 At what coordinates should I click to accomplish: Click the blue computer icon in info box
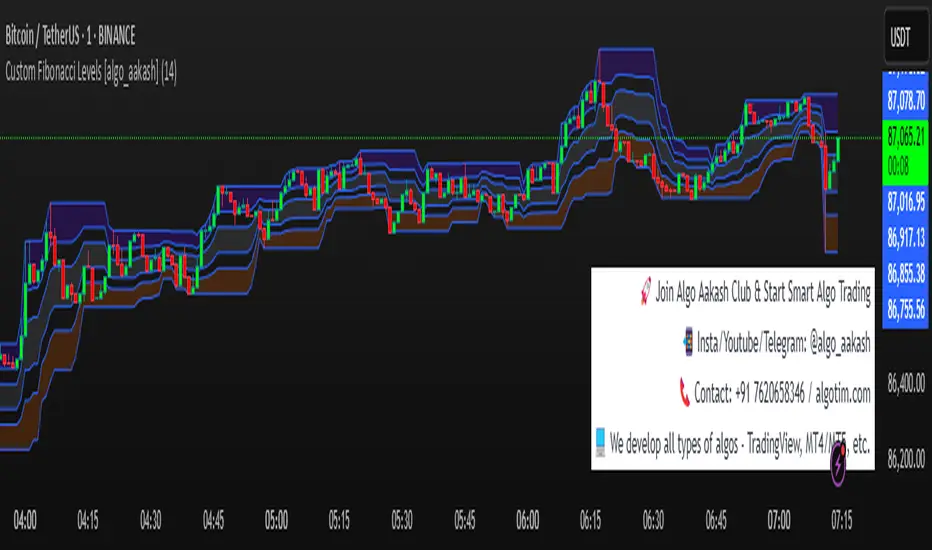pyautogui.click(x=600, y=442)
